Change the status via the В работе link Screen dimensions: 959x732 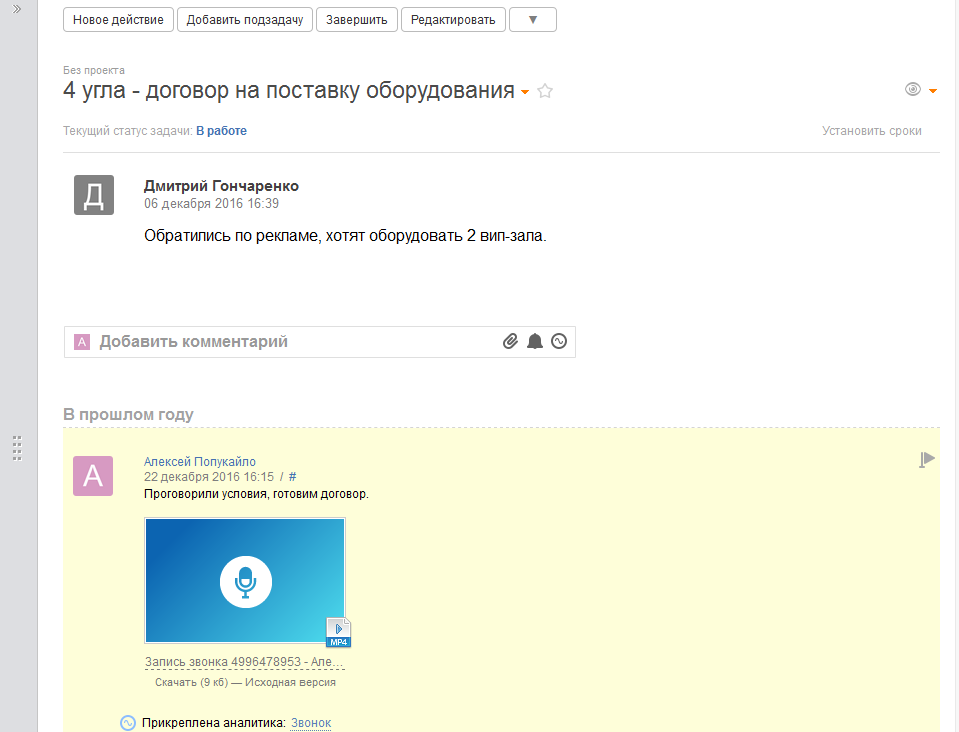[221, 130]
